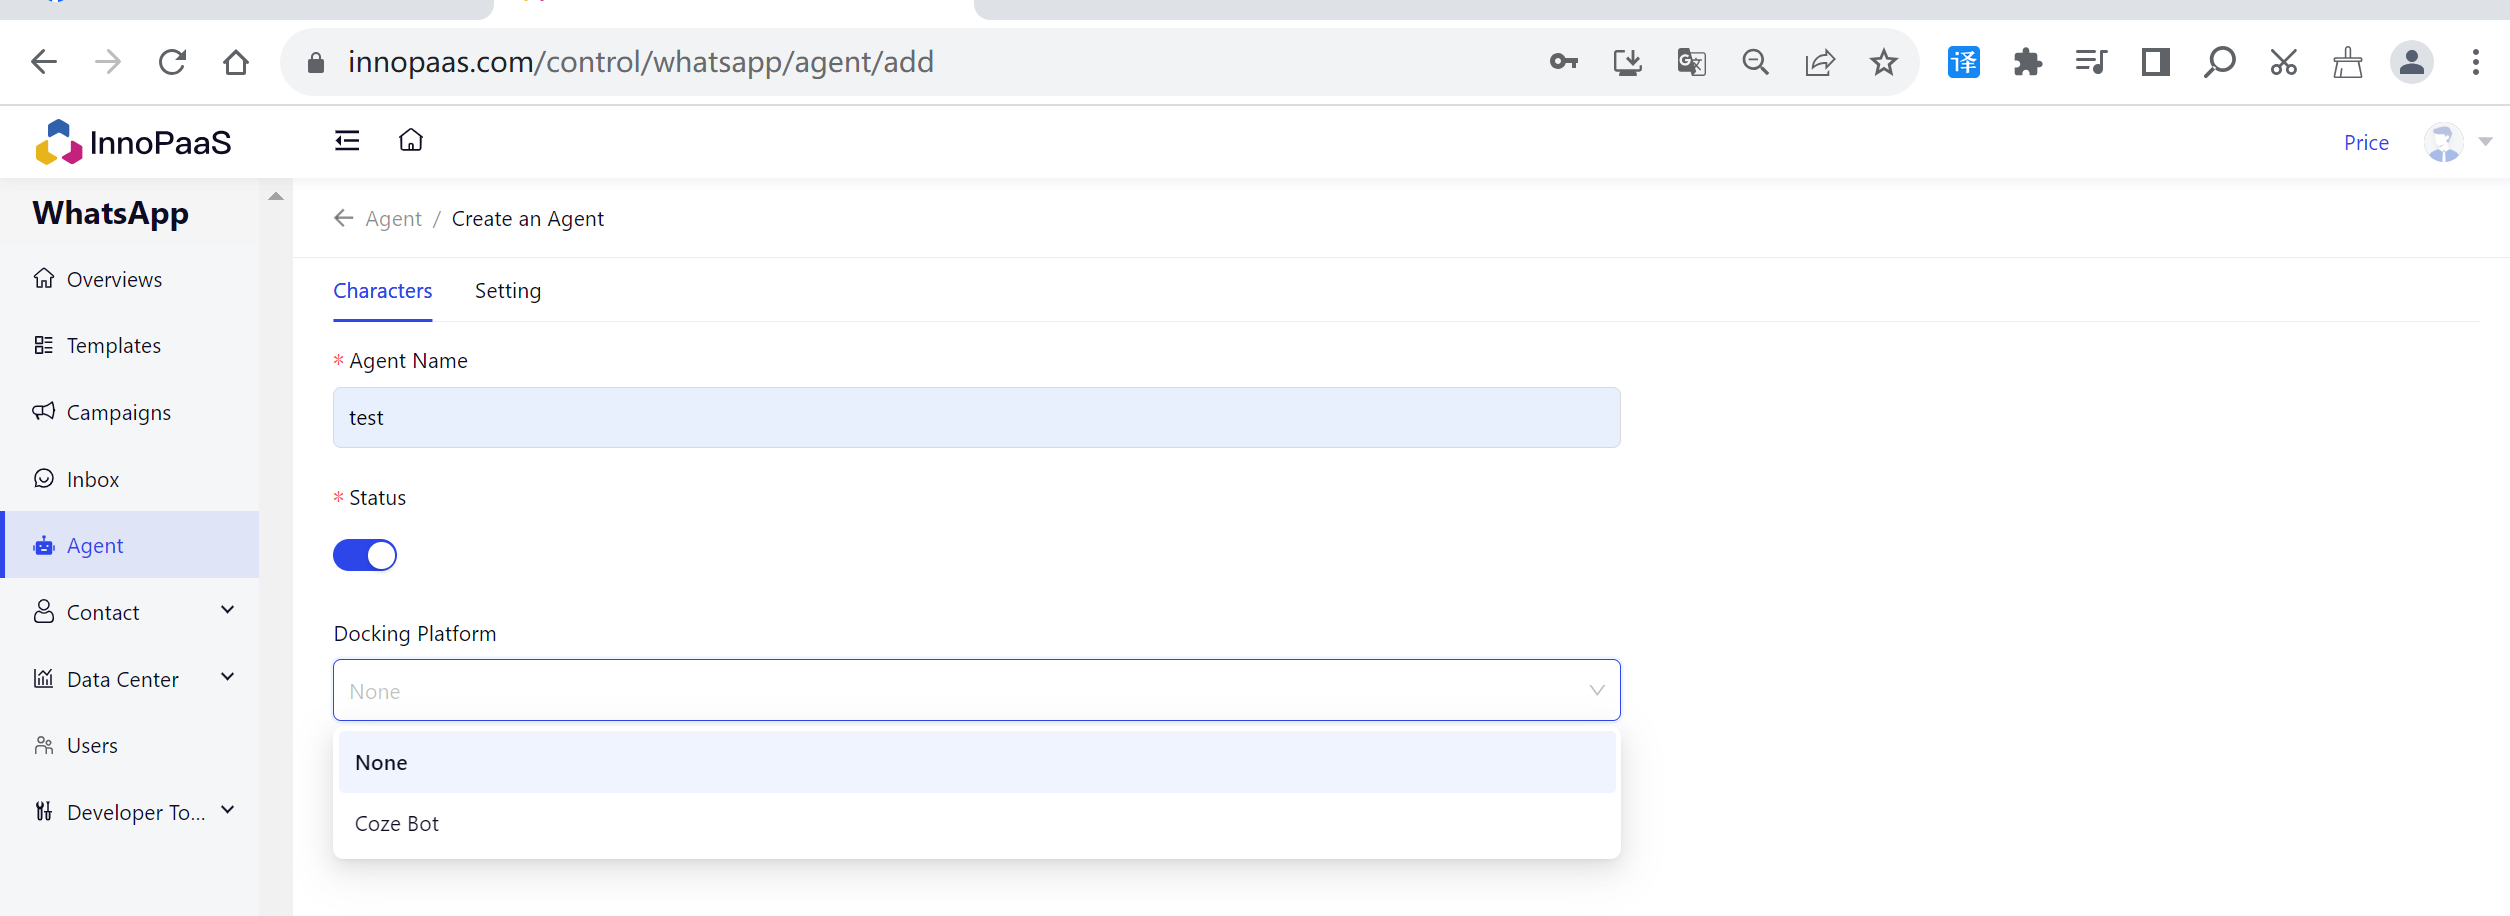Click the back arrow beside Agent breadcrumb

pyautogui.click(x=343, y=218)
